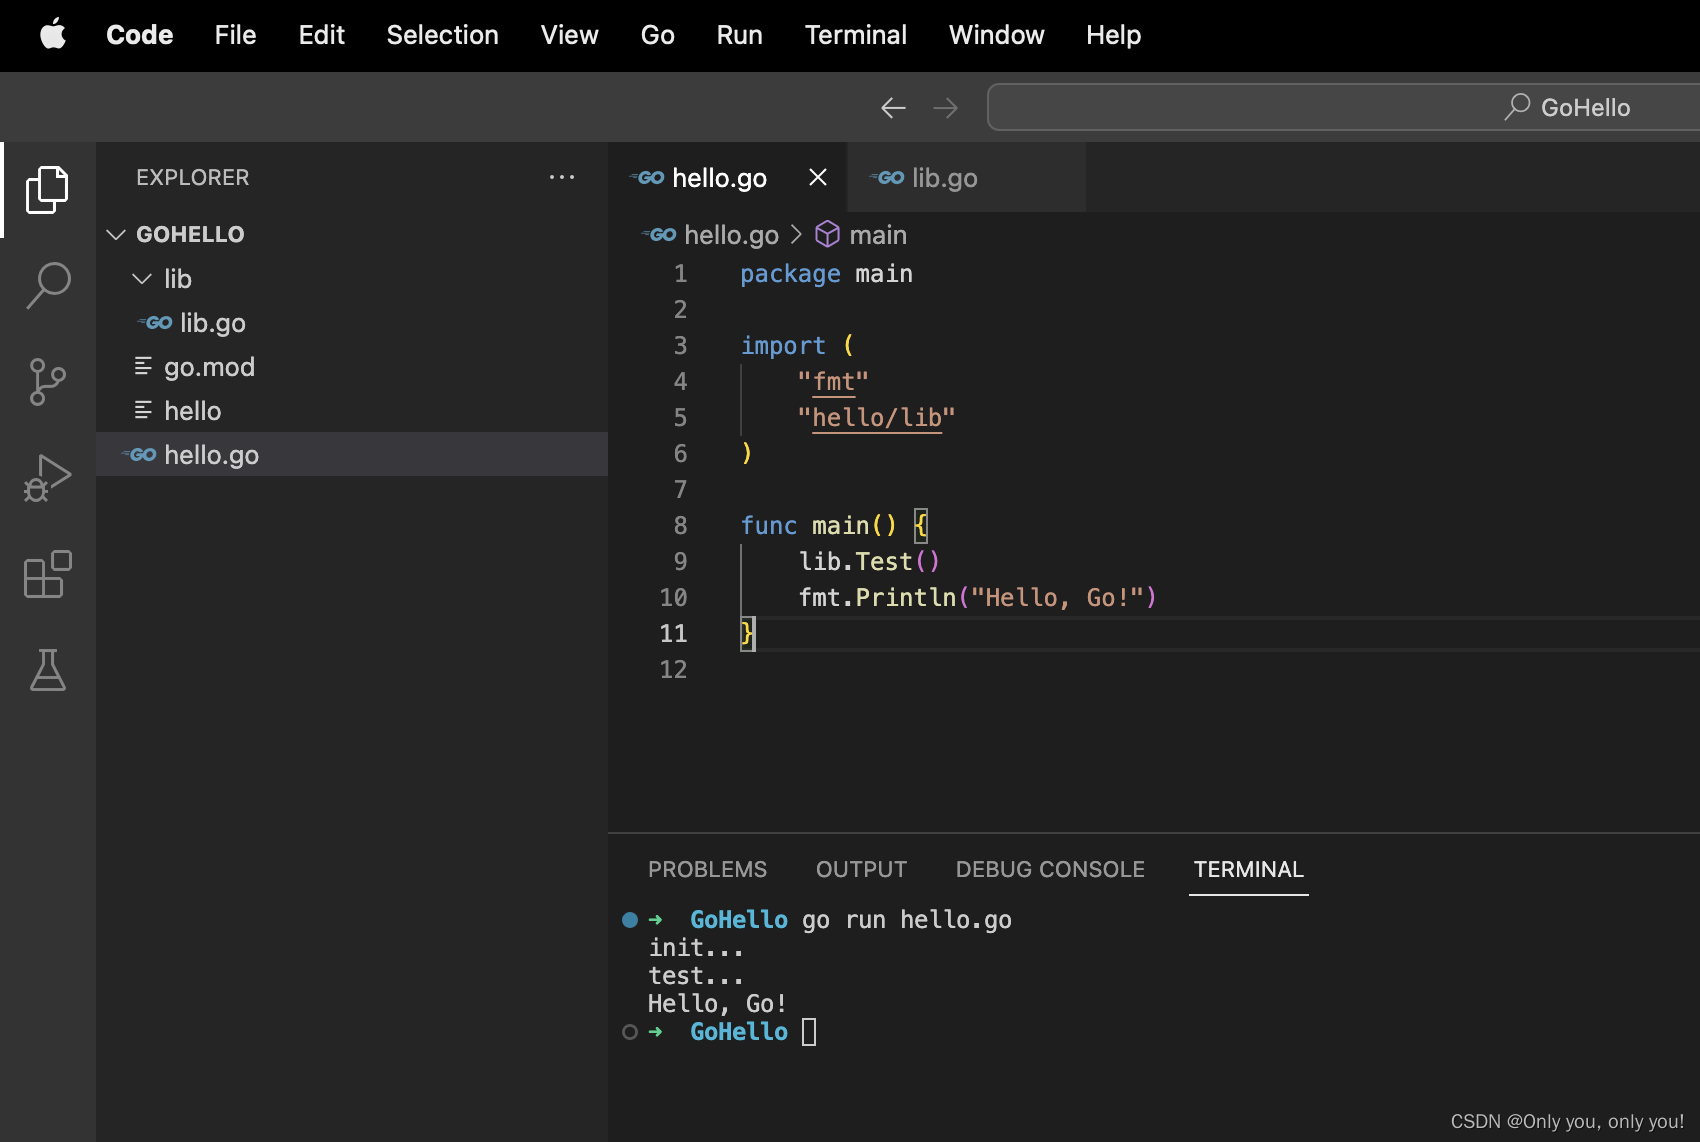1700x1142 pixels.
Task: Open the Terminal menu
Action: click(x=855, y=34)
